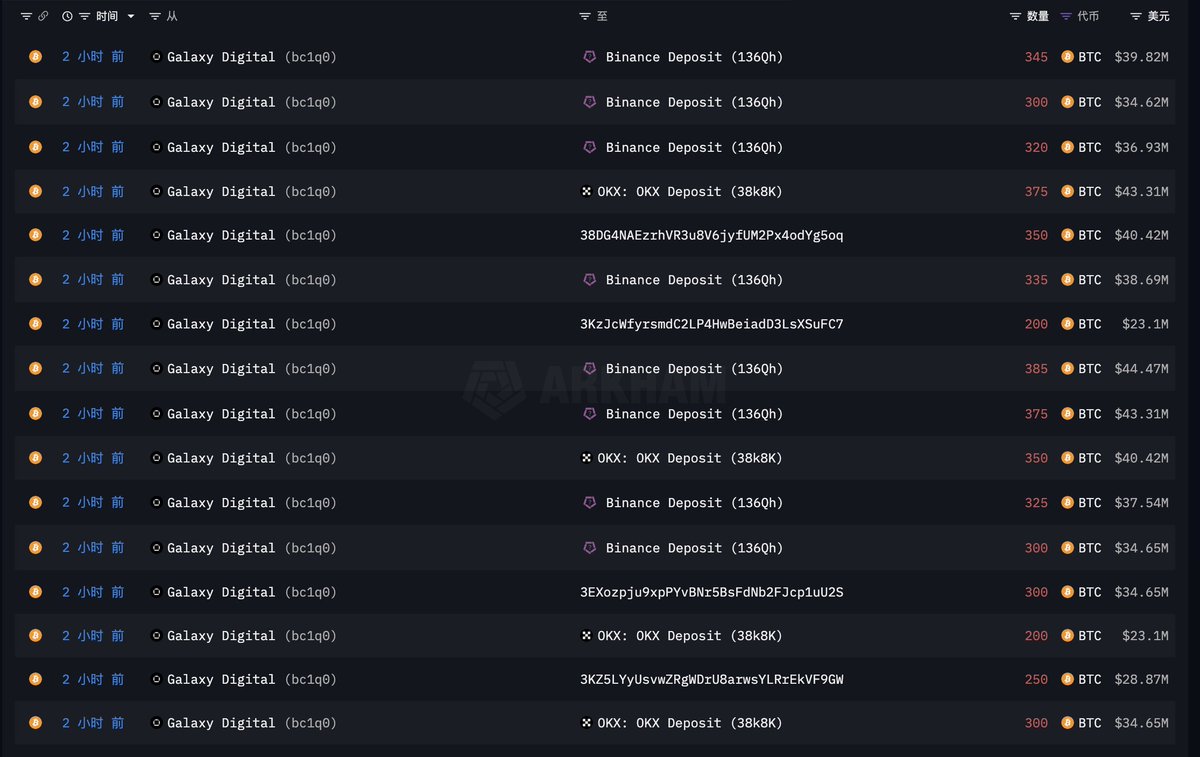This screenshot has height=757, width=1200.
Task: Open Binance Deposit link in the 320 BTC row
Action: coord(694,147)
